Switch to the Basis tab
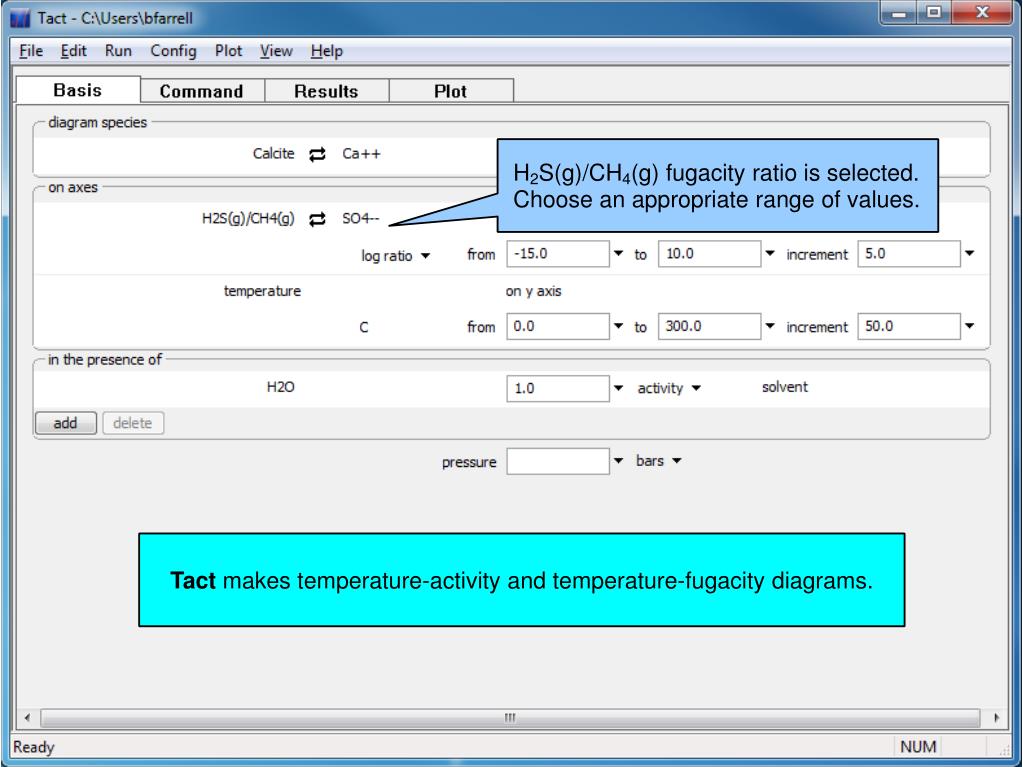 [78, 90]
